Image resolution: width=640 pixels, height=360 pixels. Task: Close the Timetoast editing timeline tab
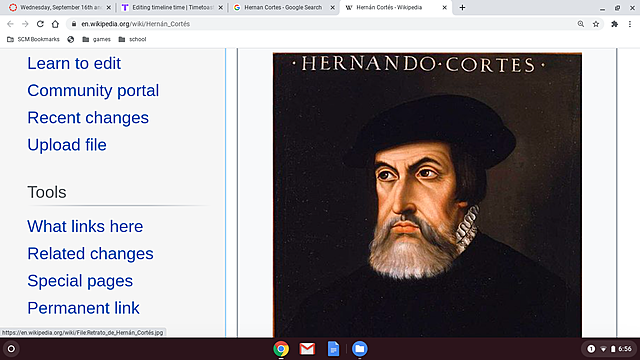[x=220, y=7]
